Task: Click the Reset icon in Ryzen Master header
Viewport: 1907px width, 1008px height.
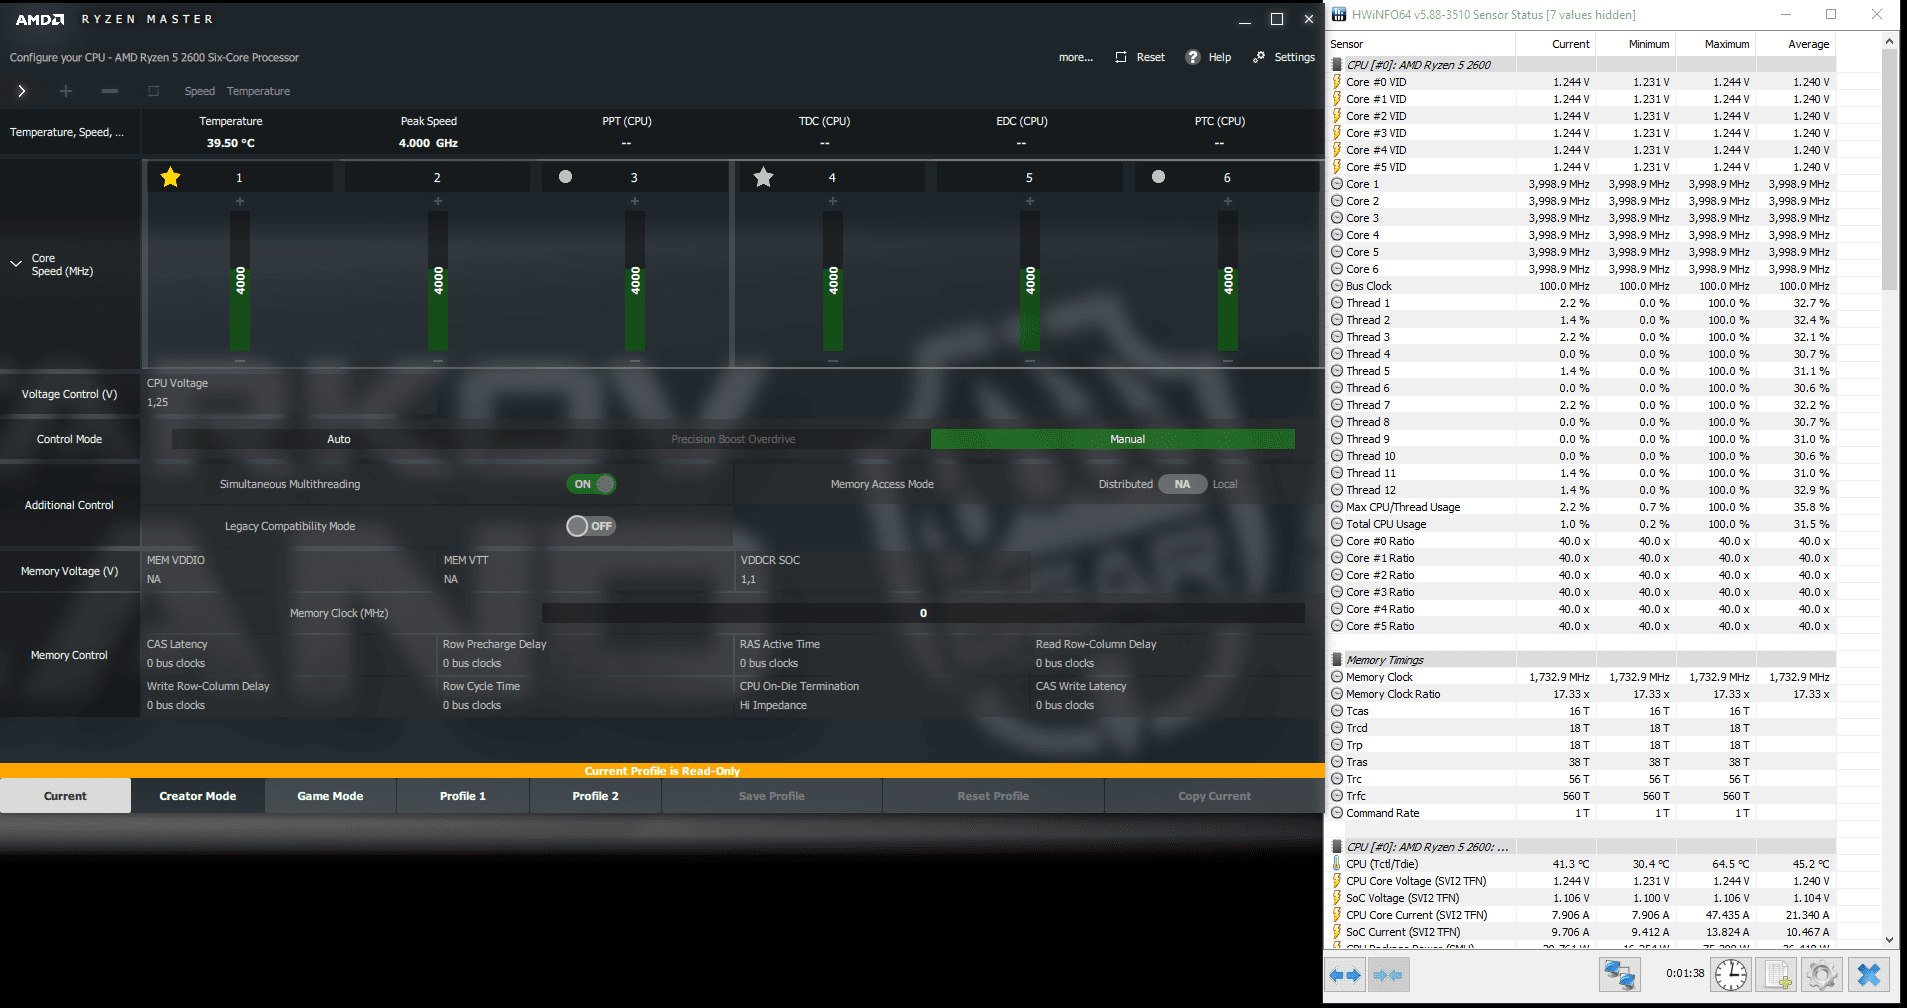Action: coord(1121,57)
